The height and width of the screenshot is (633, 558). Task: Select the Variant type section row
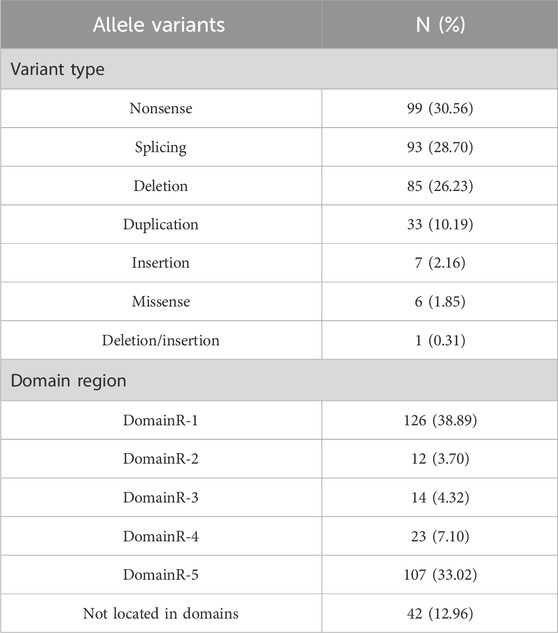[x=279, y=69]
